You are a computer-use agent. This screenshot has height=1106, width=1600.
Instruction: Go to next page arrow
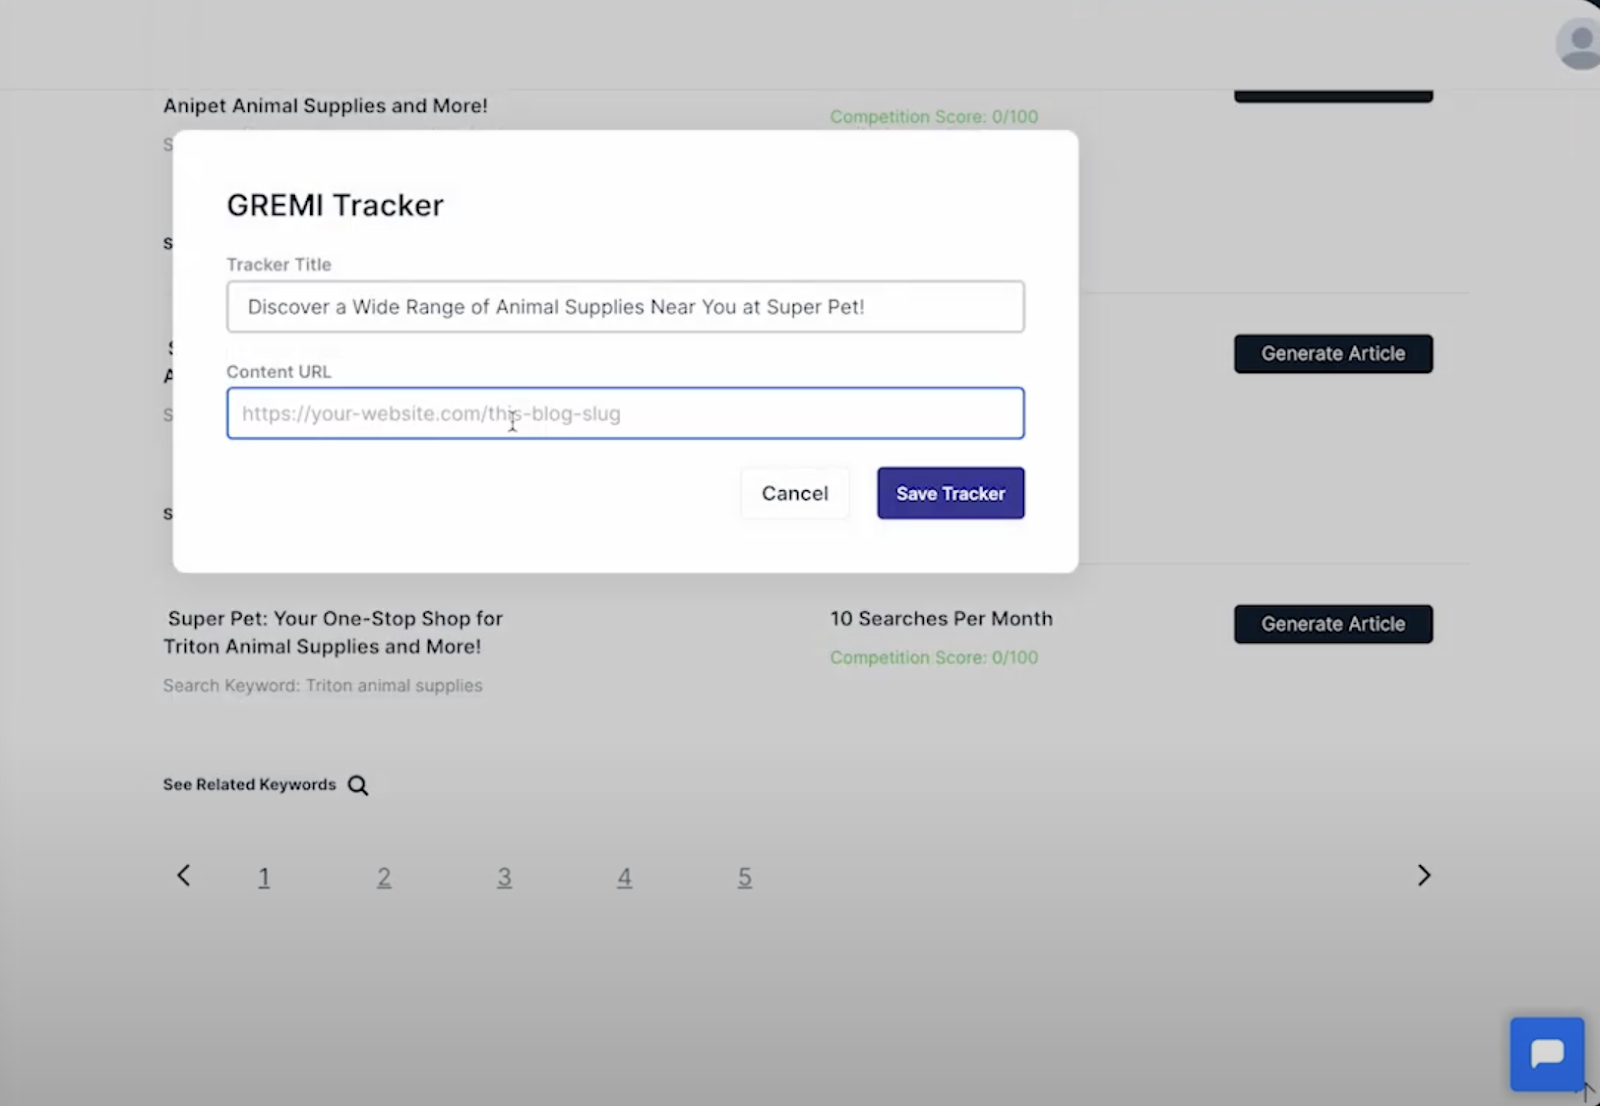tap(1424, 876)
